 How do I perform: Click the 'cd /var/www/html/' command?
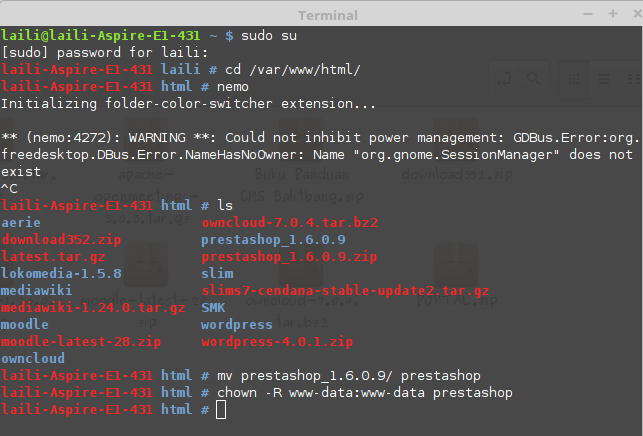coord(293,70)
